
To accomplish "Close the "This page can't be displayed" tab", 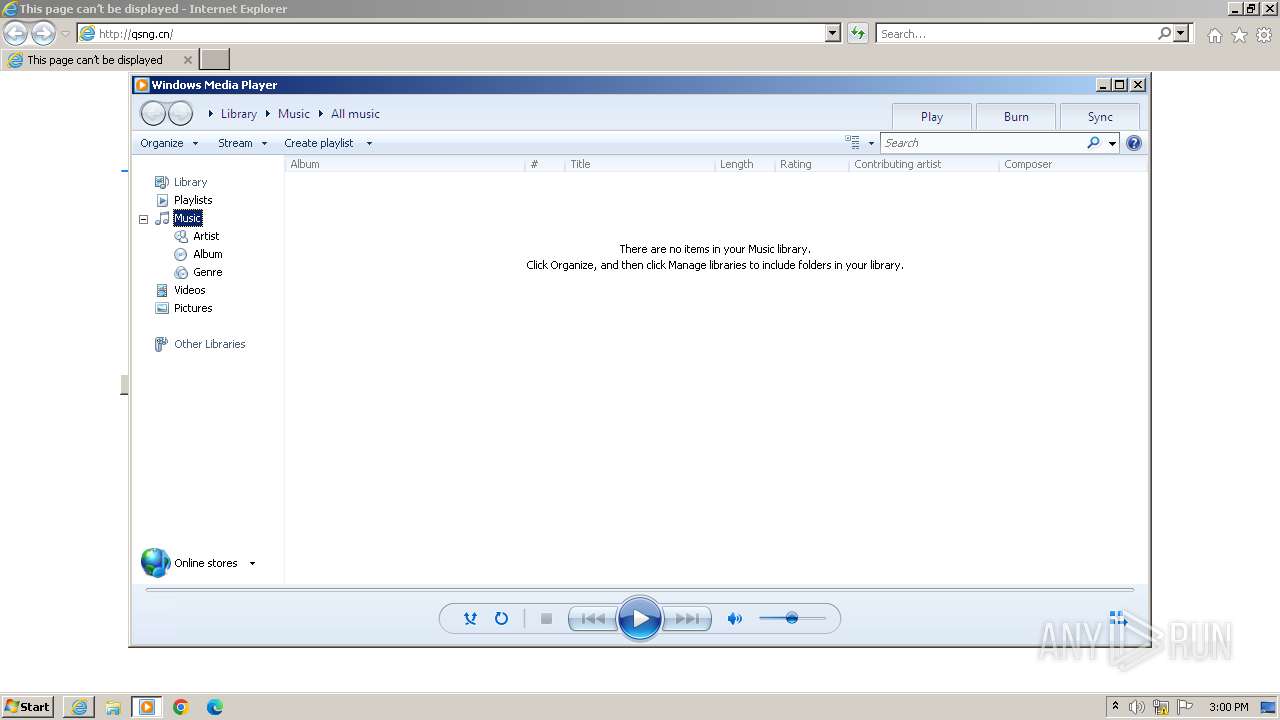I will [x=187, y=60].
